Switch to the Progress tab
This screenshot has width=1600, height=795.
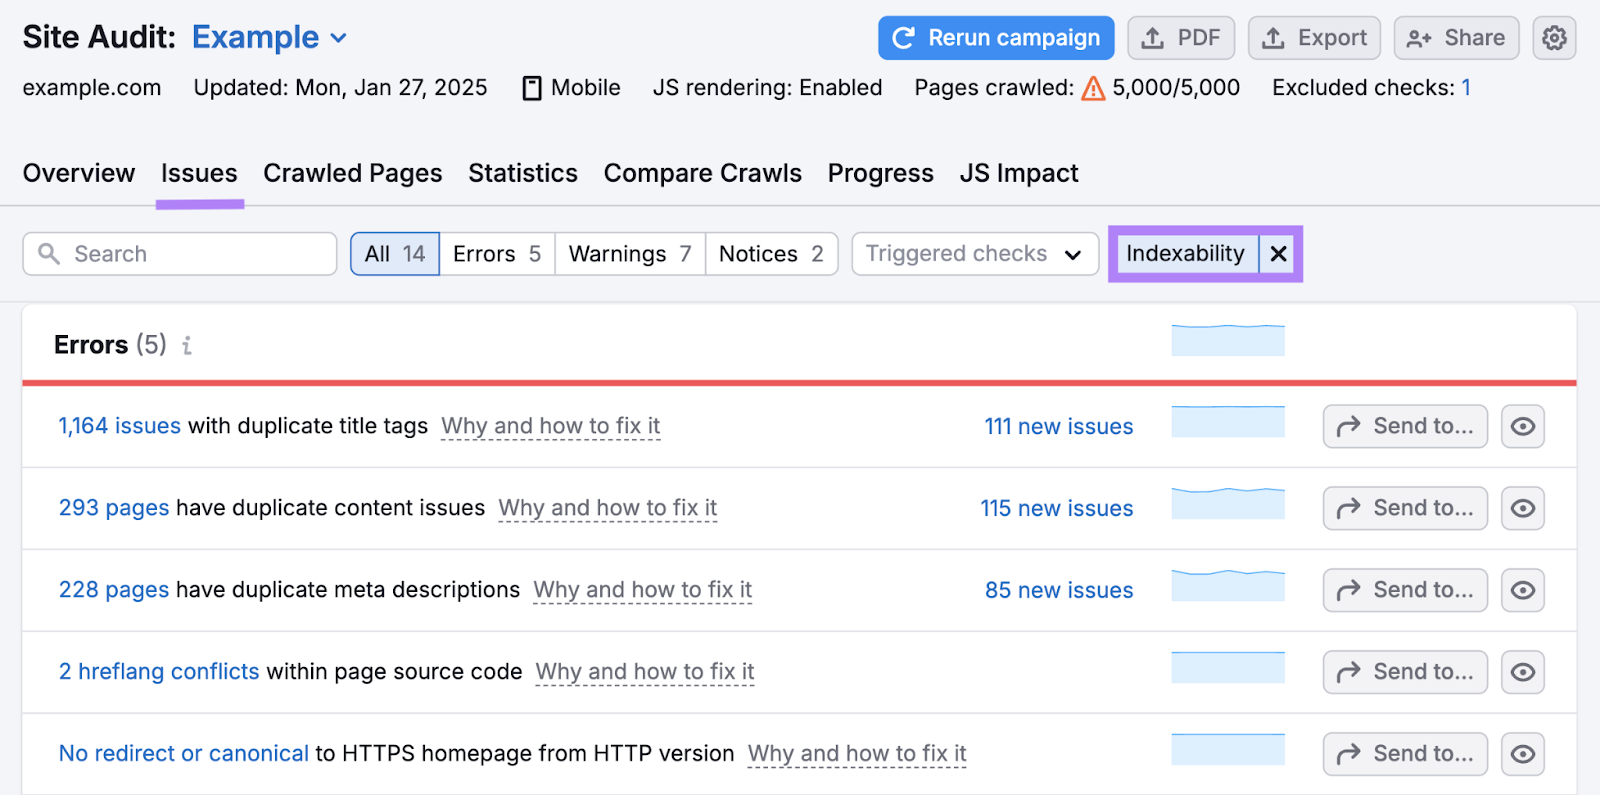[x=881, y=173]
